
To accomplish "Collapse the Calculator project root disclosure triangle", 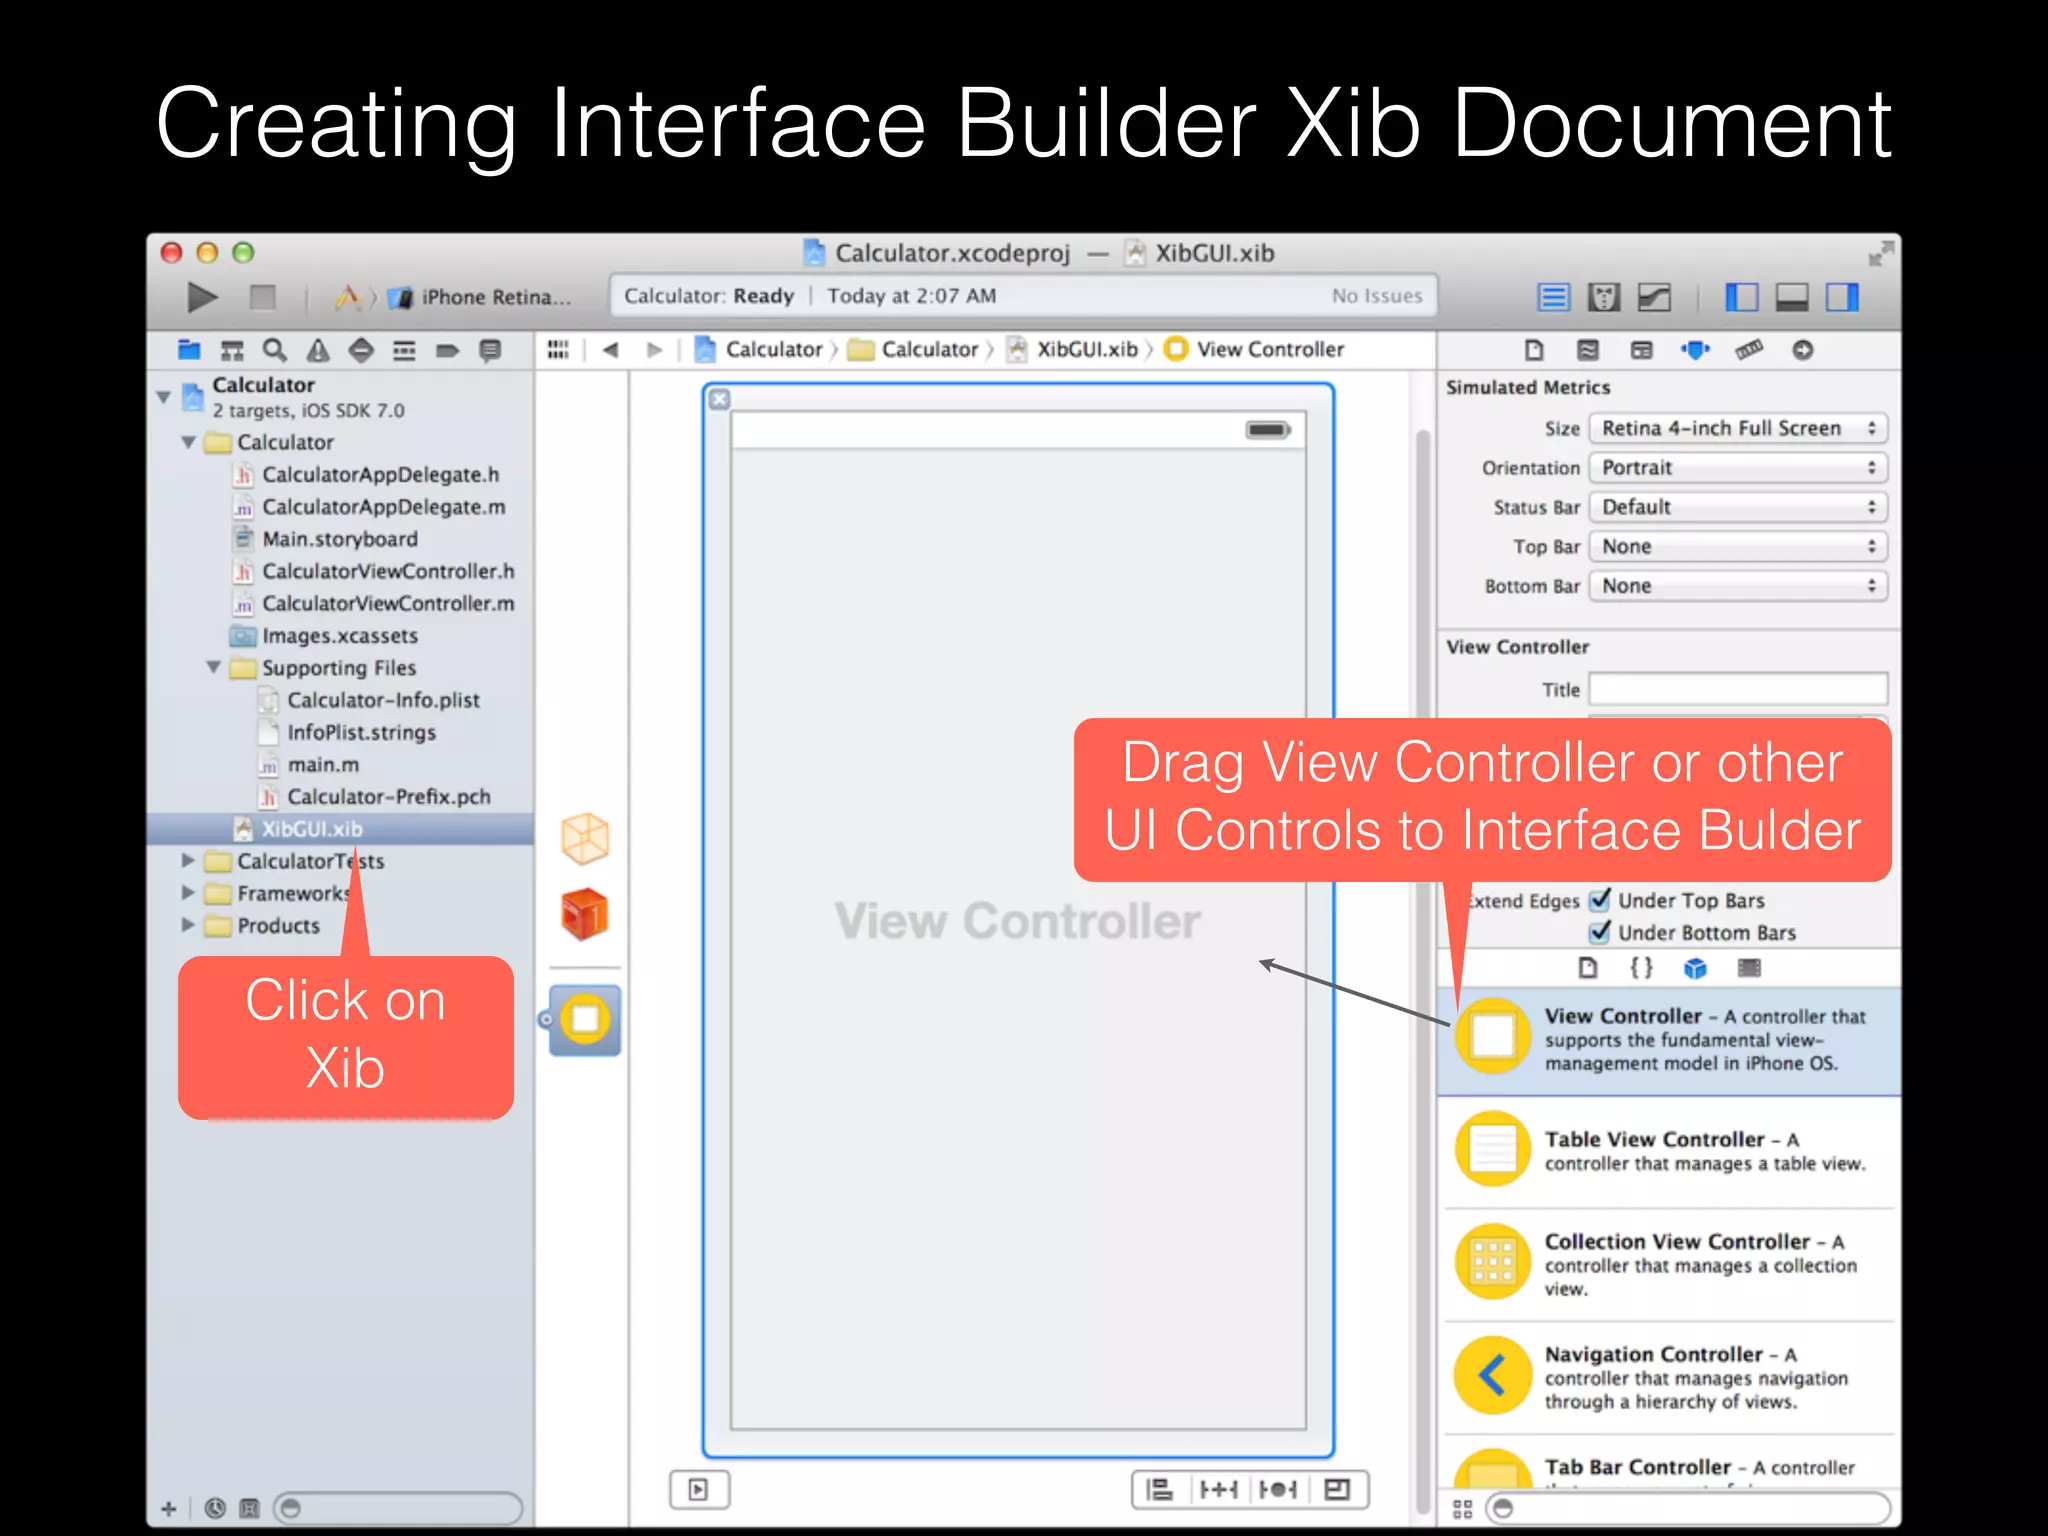I will [164, 397].
